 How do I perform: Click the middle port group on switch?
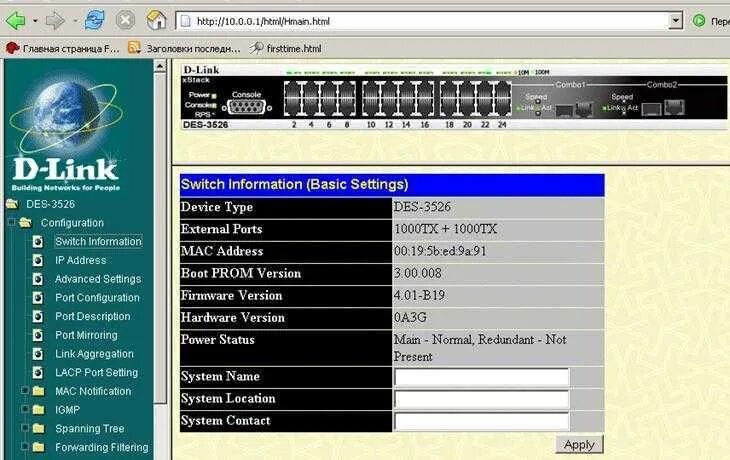(398, 98)
